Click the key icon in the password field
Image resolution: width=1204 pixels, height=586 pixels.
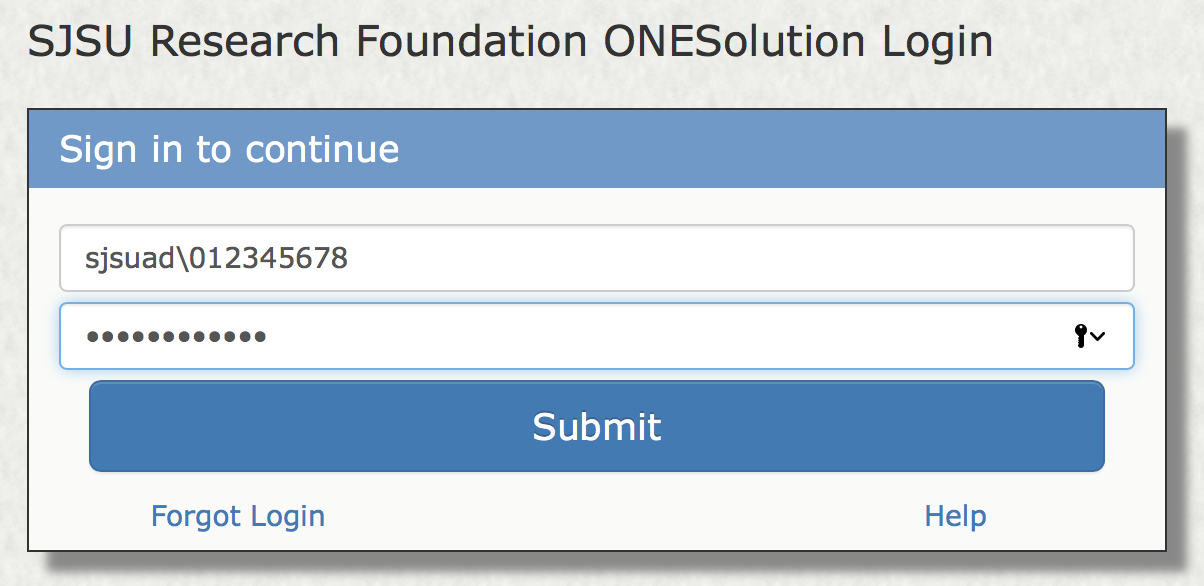click(x=1080, y=337)
